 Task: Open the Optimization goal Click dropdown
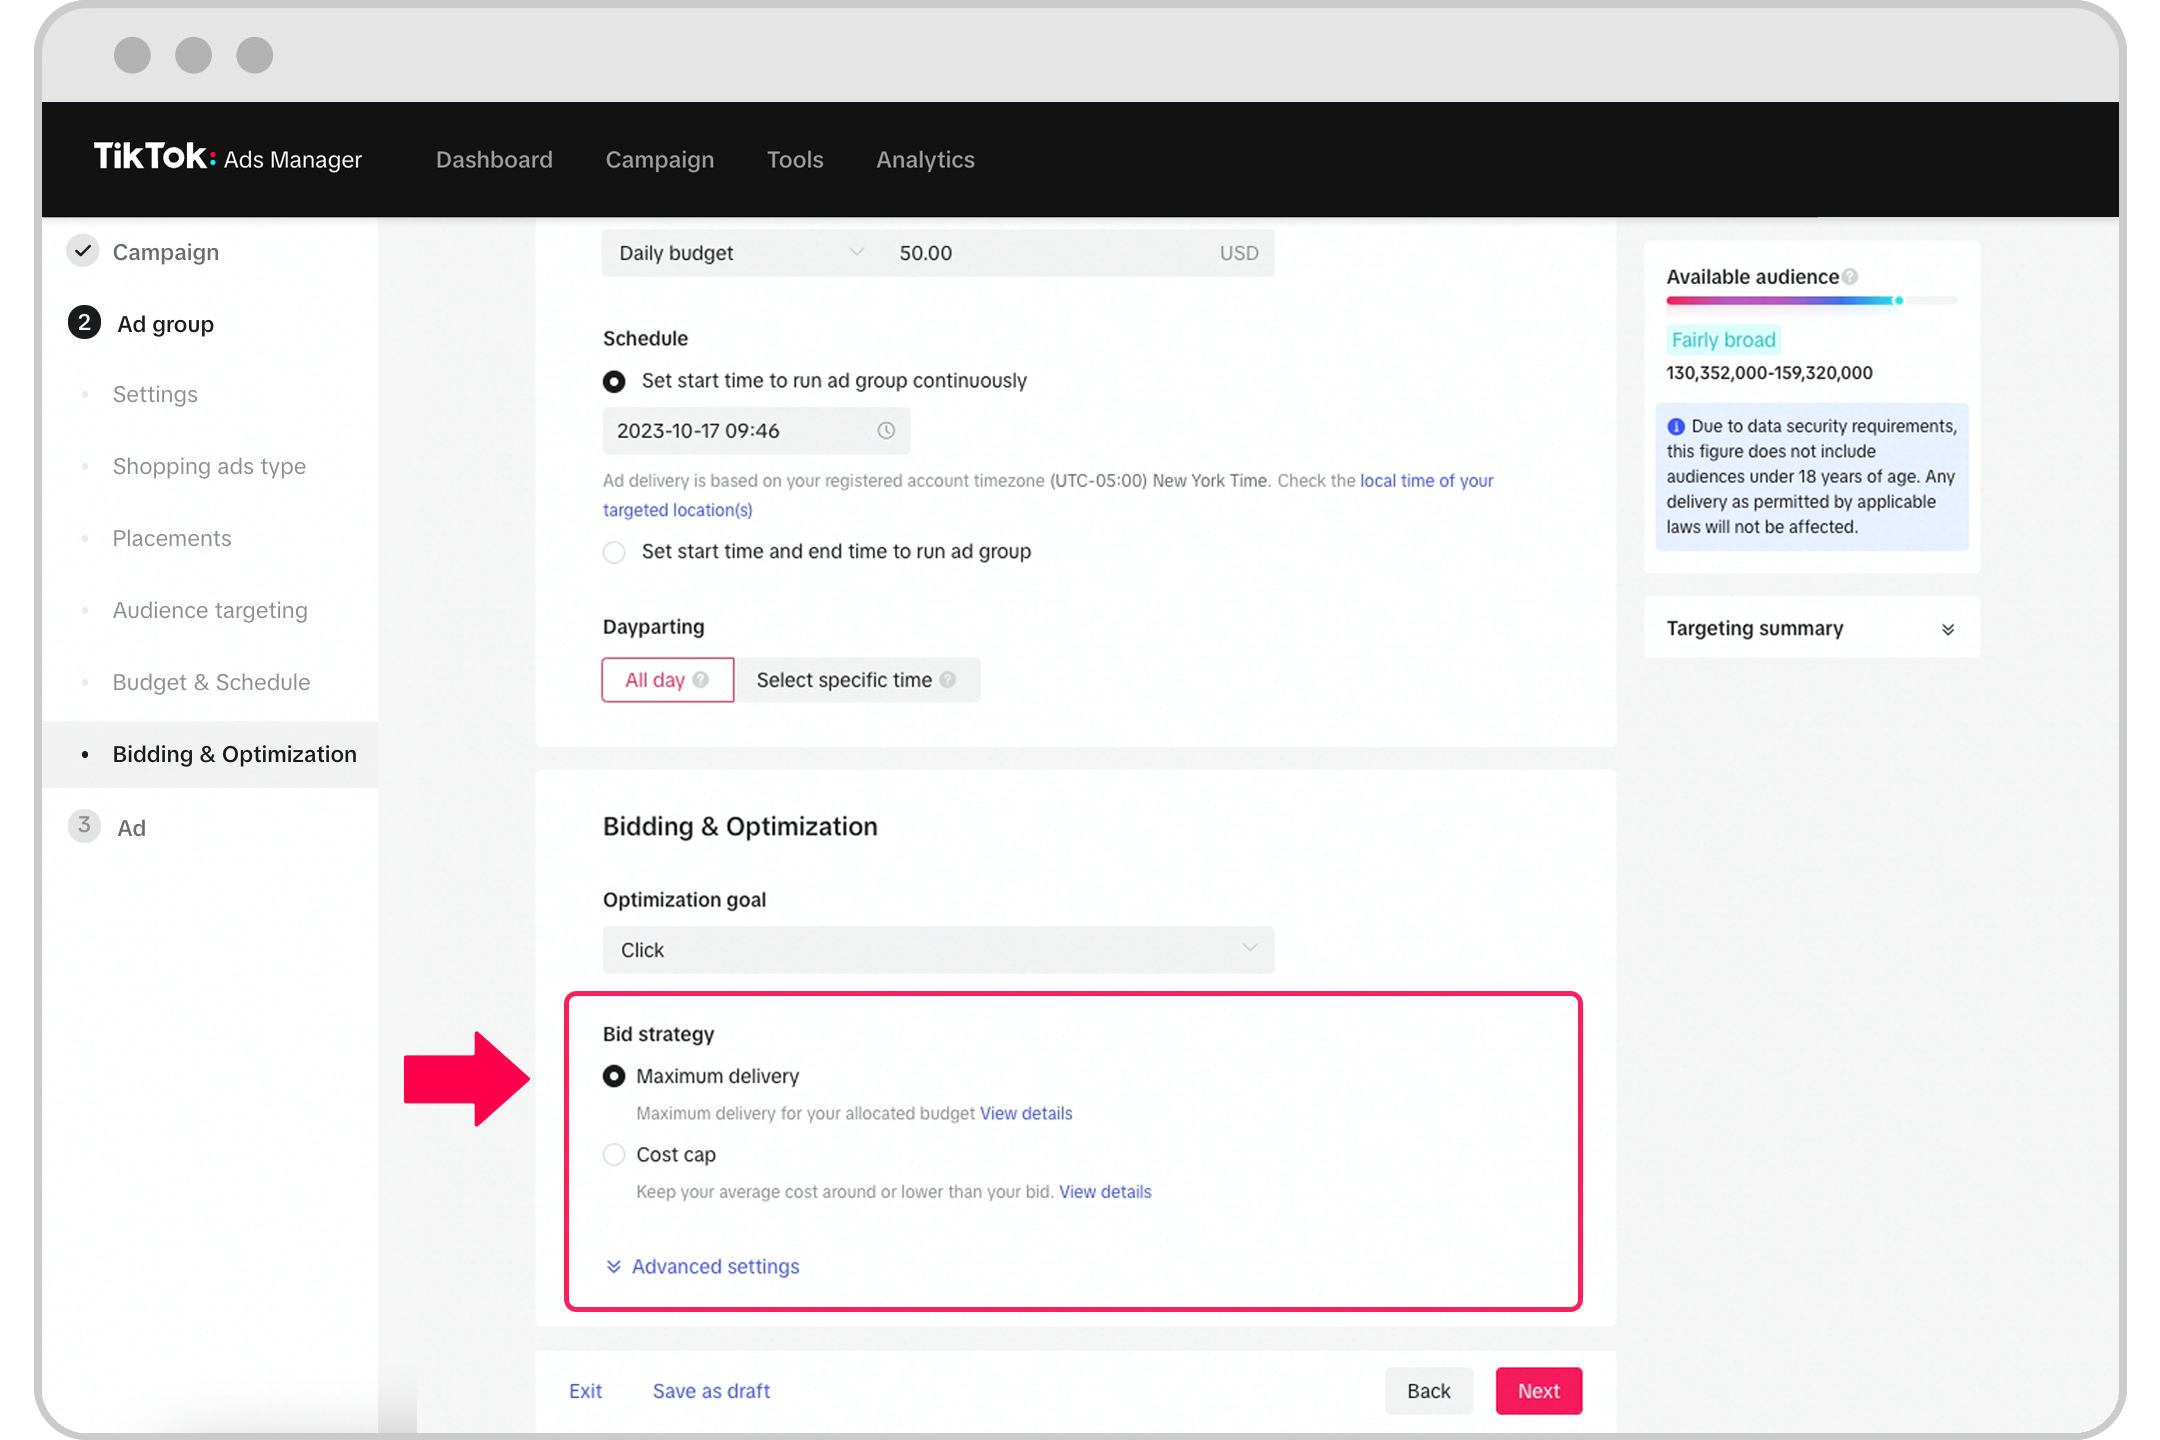point(937,950)
